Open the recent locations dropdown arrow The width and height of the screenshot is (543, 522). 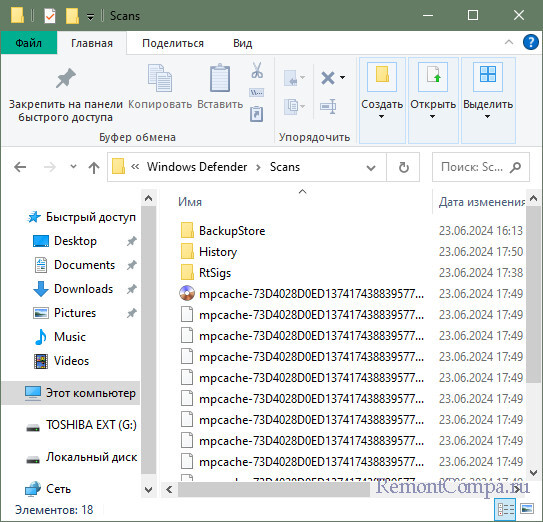tap(73, 167)
